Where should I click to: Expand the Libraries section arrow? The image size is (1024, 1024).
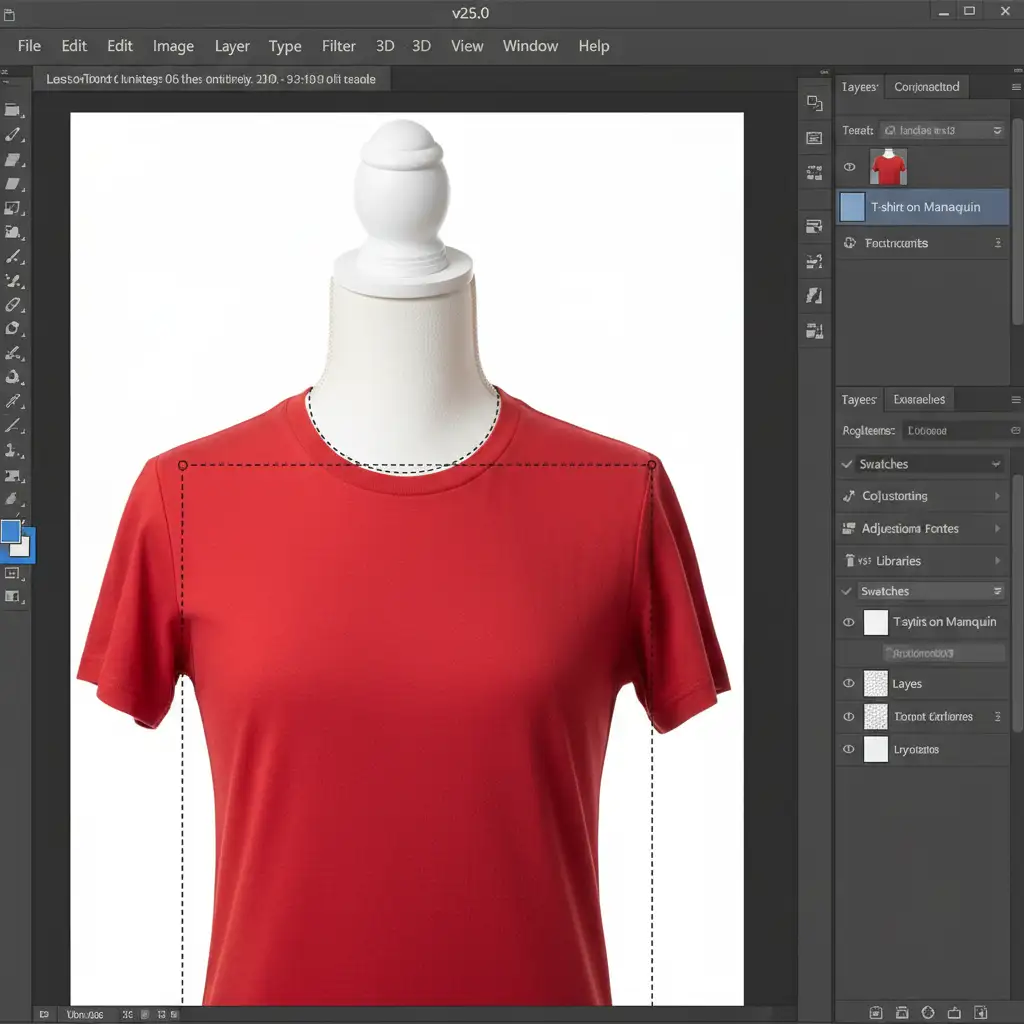pyautogui.click(x=997, y=561)
